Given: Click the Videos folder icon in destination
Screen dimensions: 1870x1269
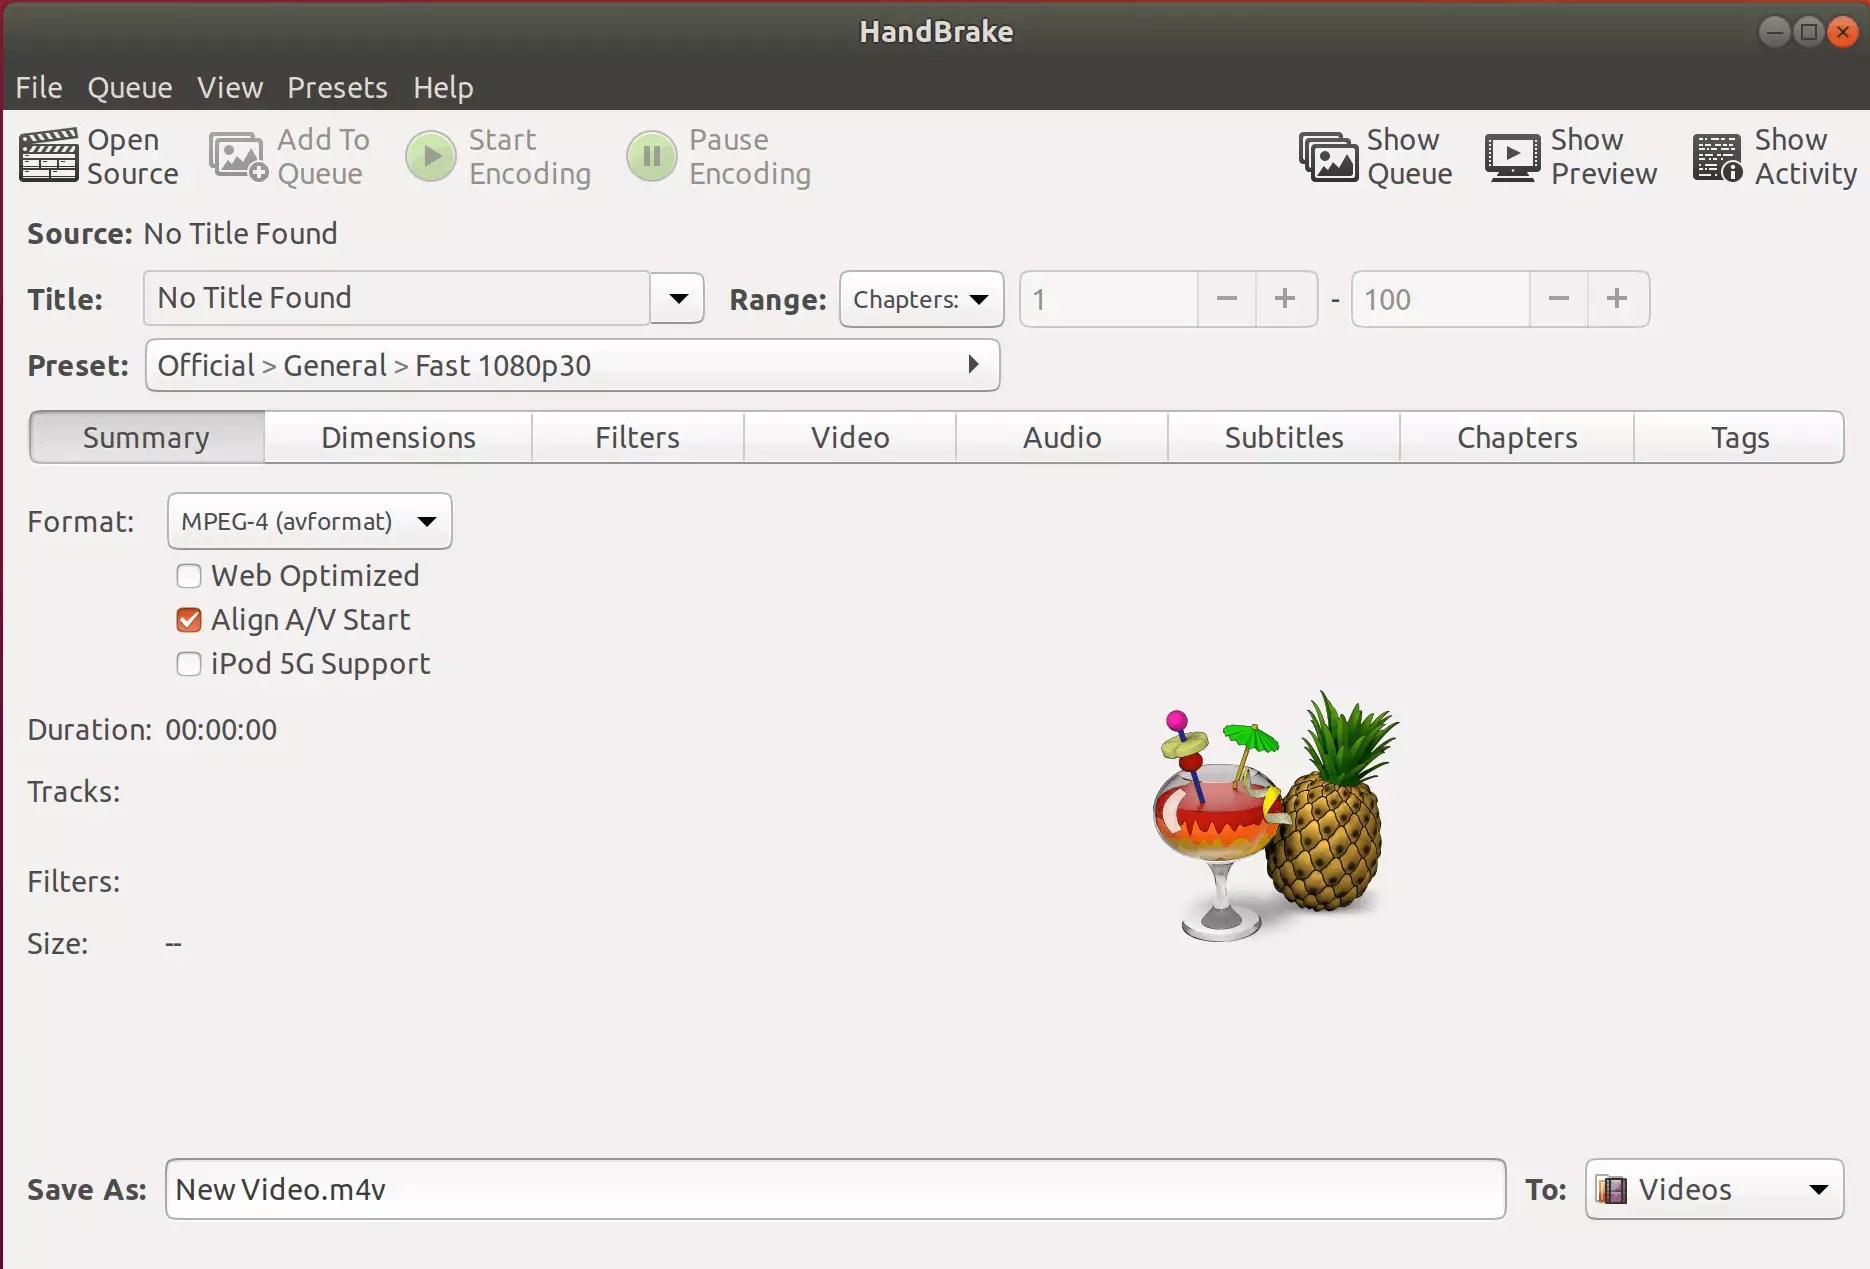Looking at the screenshot, I should click(x=1611, y=1189).
